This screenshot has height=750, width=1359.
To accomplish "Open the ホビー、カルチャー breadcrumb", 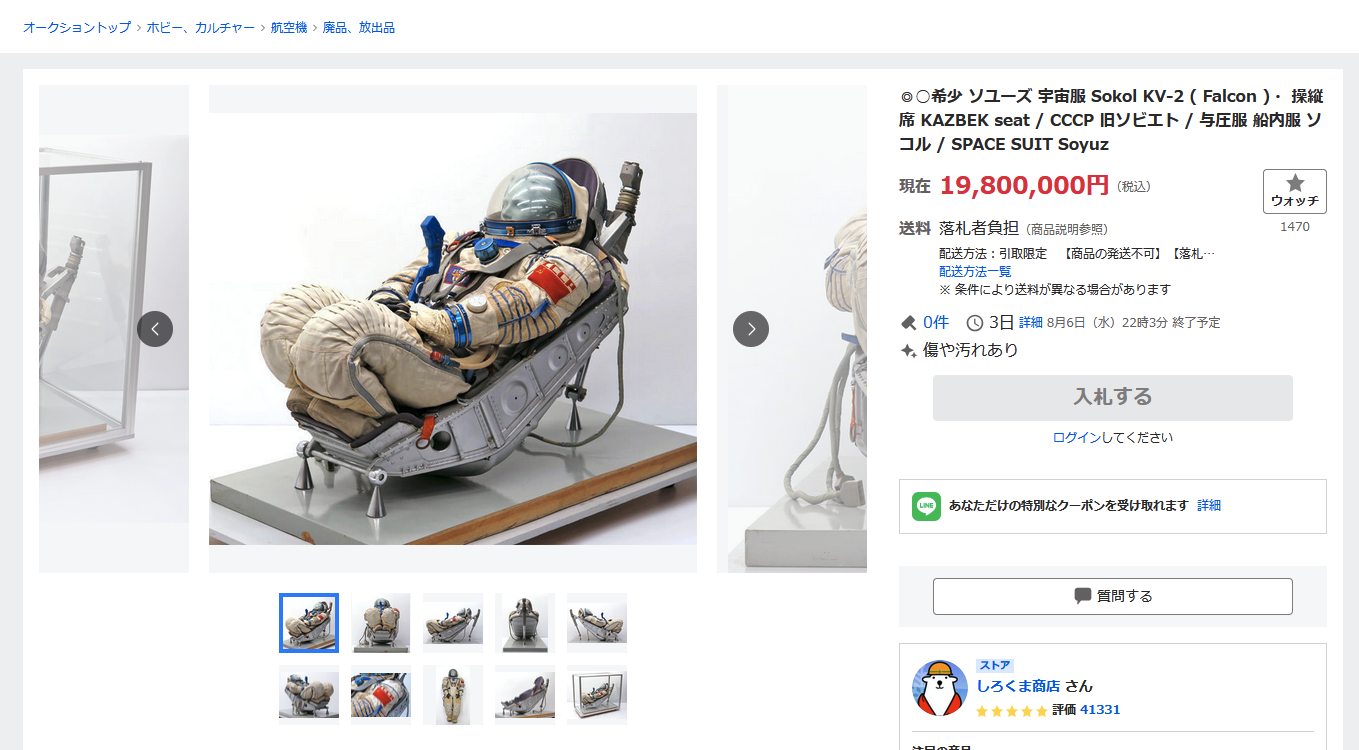I will (201, 28).
